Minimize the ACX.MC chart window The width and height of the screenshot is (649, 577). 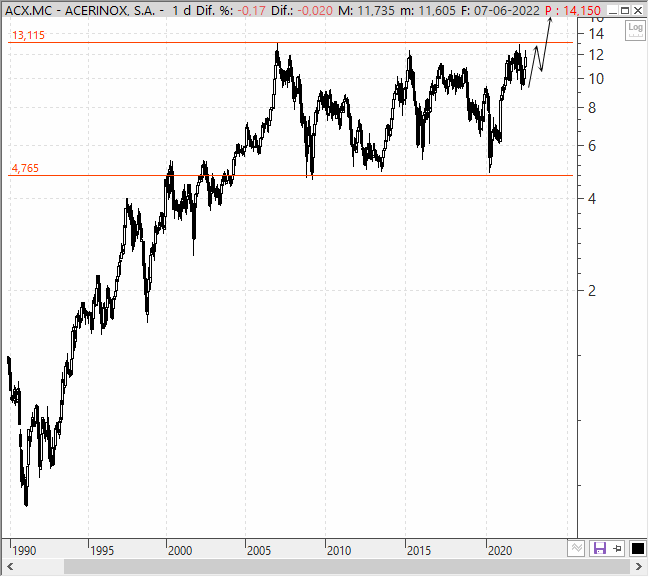[x=613, y=10]
